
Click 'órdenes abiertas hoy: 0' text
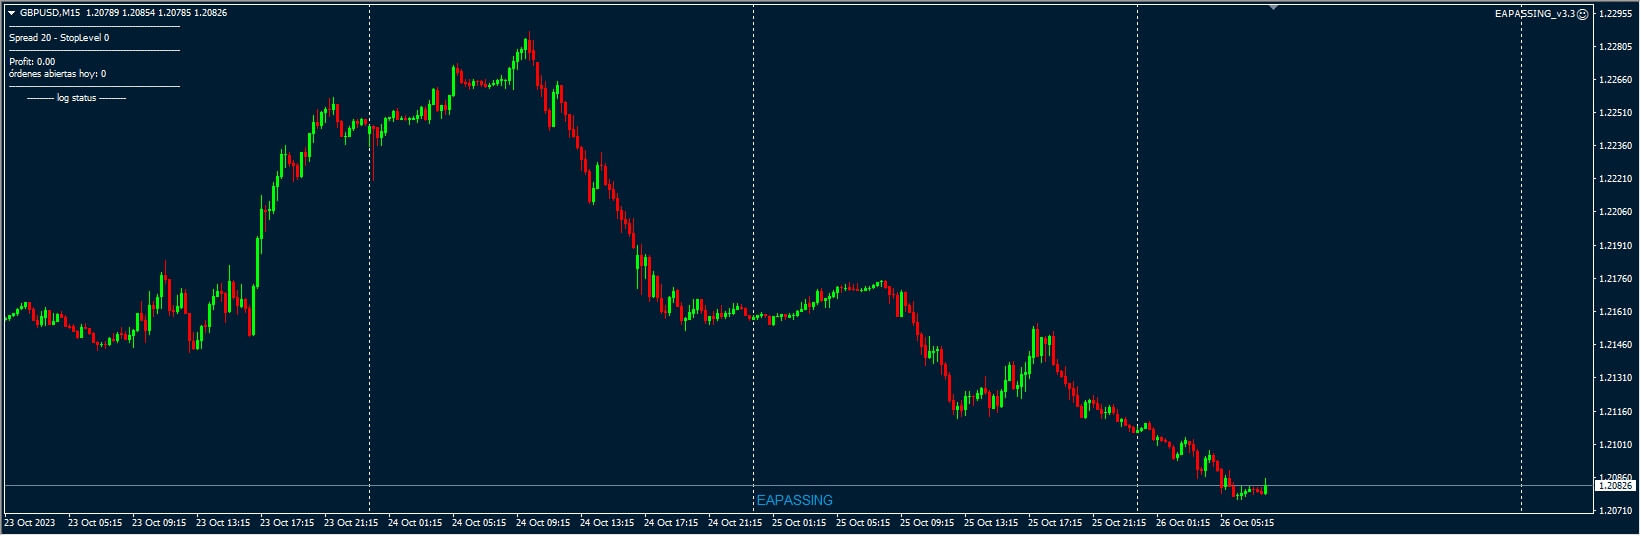point(57,74)
